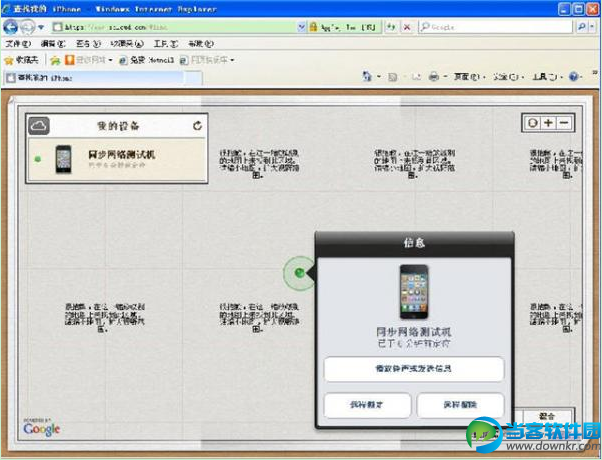Select the 混合 hybrid map view button
This screenshot has width=602, height=460.
click(x=547, y=416)
